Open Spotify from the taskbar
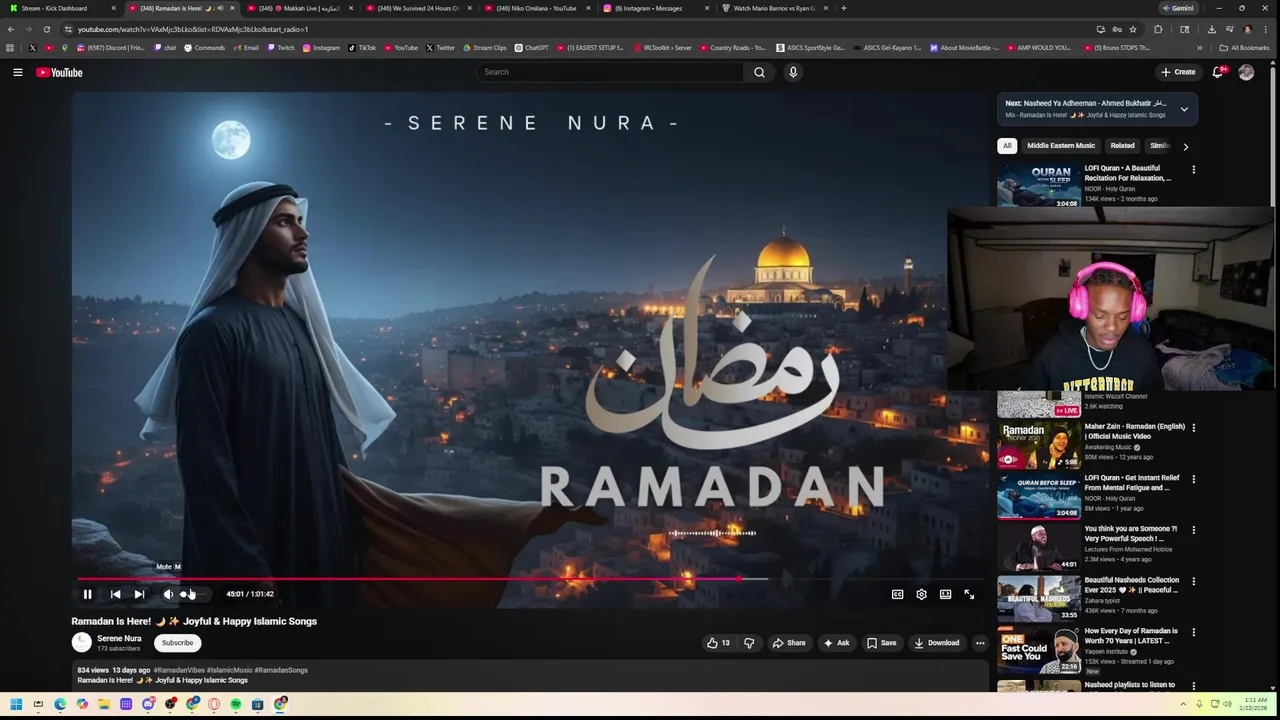This screenshot has height=720, width=1280. pyautogui.click(x=236, y=704)
